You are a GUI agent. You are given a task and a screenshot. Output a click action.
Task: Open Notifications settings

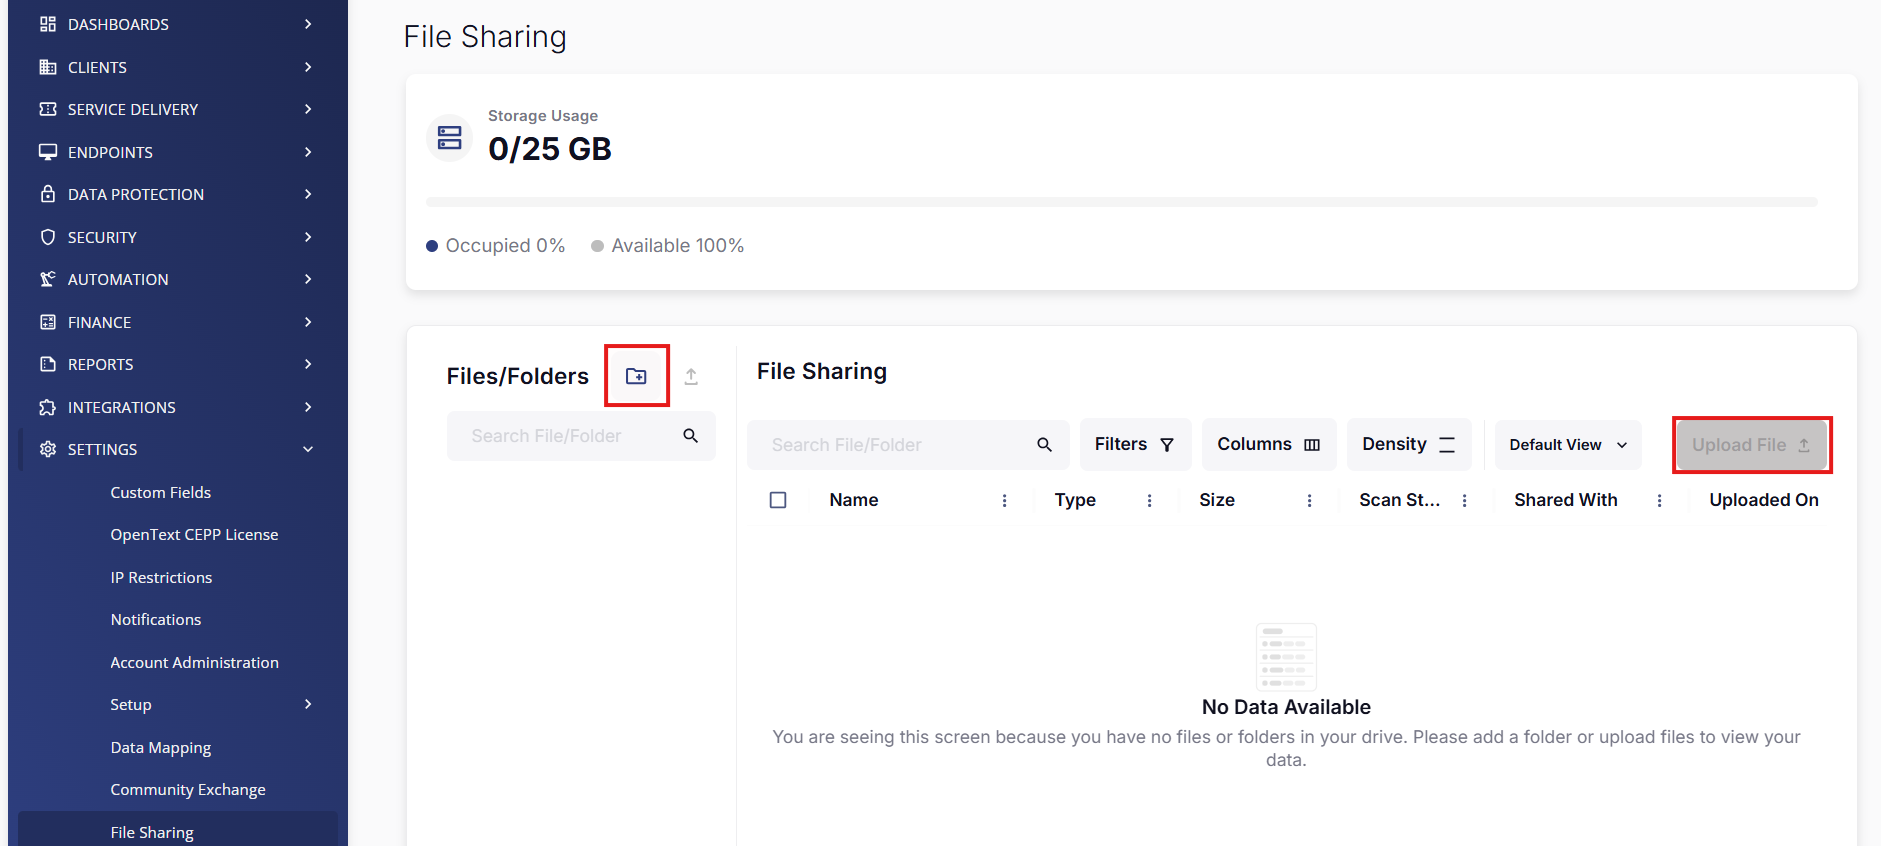click(156, 620)
